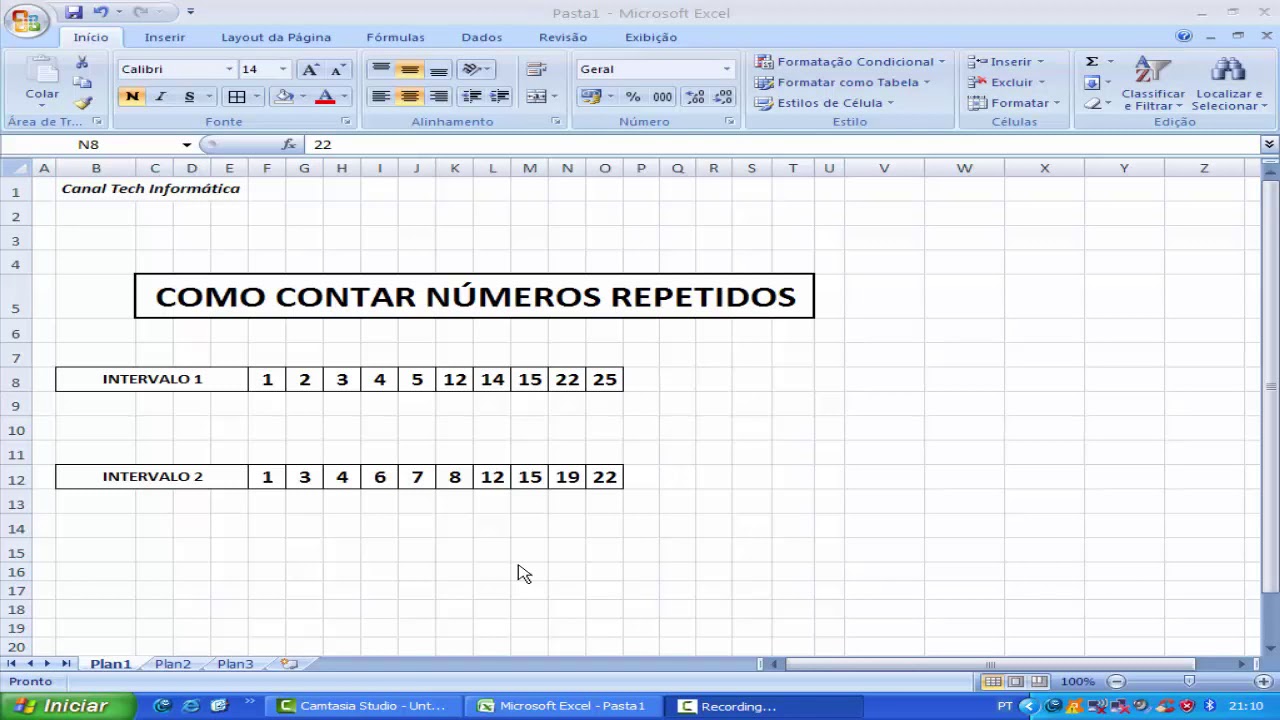Open the Geral number format dropdown
Viewport: 1280px width, 720px height.
(727, 69)
